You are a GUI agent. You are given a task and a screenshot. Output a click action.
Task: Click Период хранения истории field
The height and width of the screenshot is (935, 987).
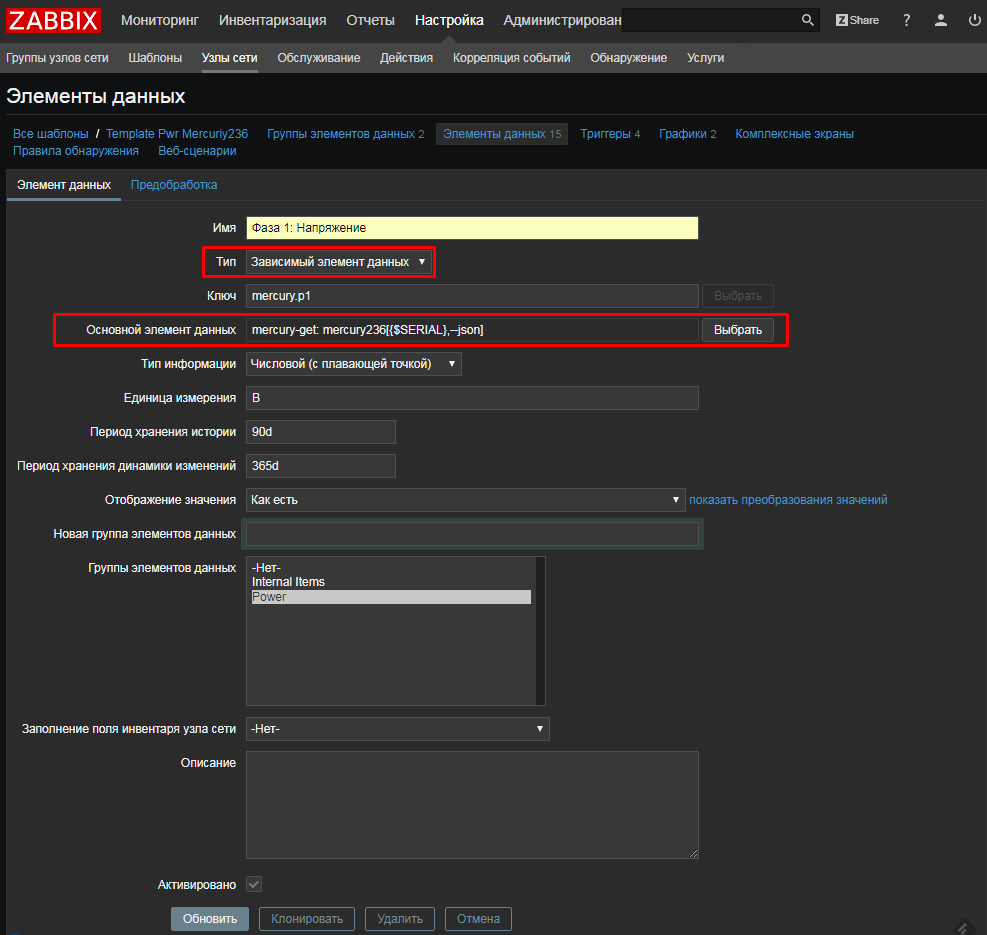point(321,432)
